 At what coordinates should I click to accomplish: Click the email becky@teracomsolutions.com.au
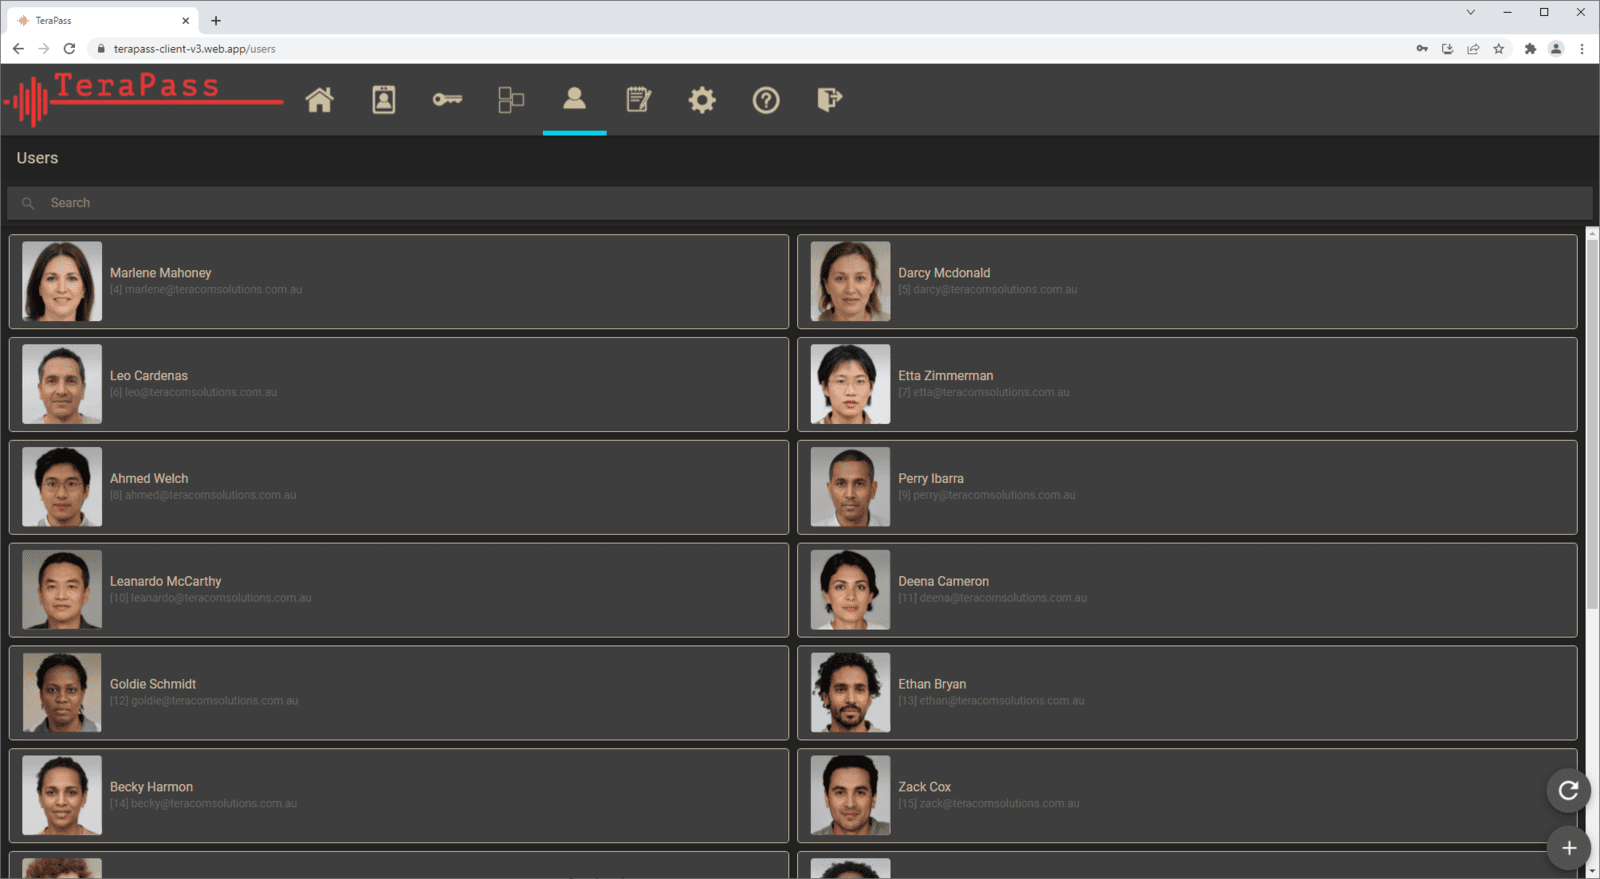(214, 803)
